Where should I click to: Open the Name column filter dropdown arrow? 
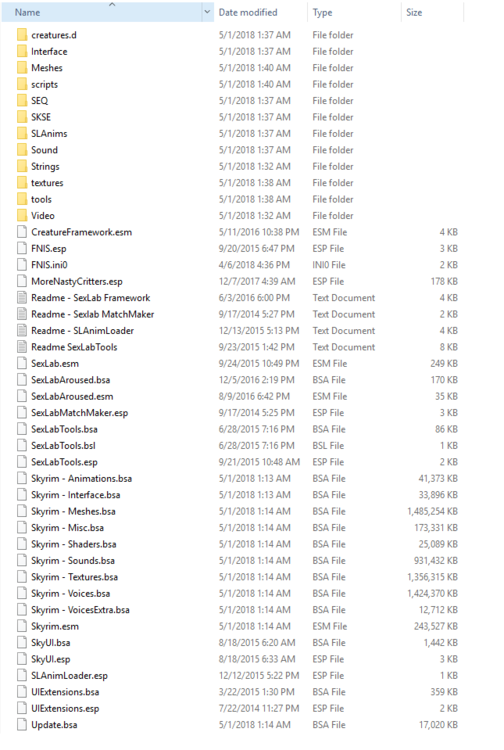click(207, 12)
